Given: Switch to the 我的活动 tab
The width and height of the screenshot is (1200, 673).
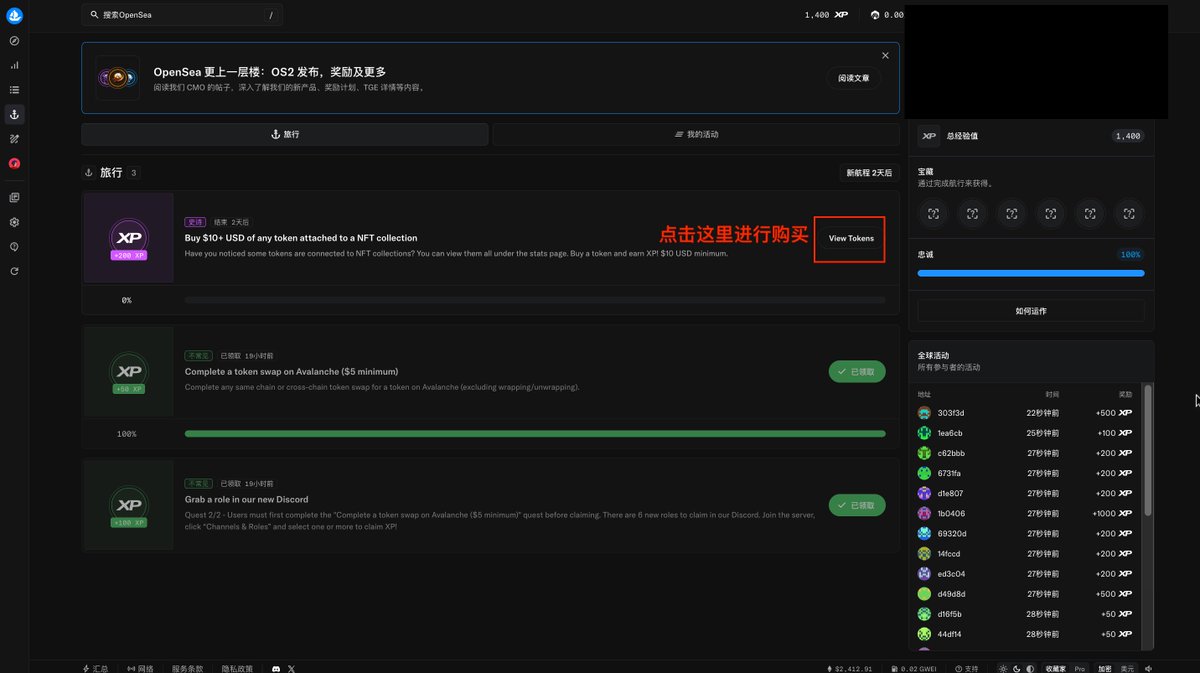Looking at the screenshot, I should (x=696, y=134).
